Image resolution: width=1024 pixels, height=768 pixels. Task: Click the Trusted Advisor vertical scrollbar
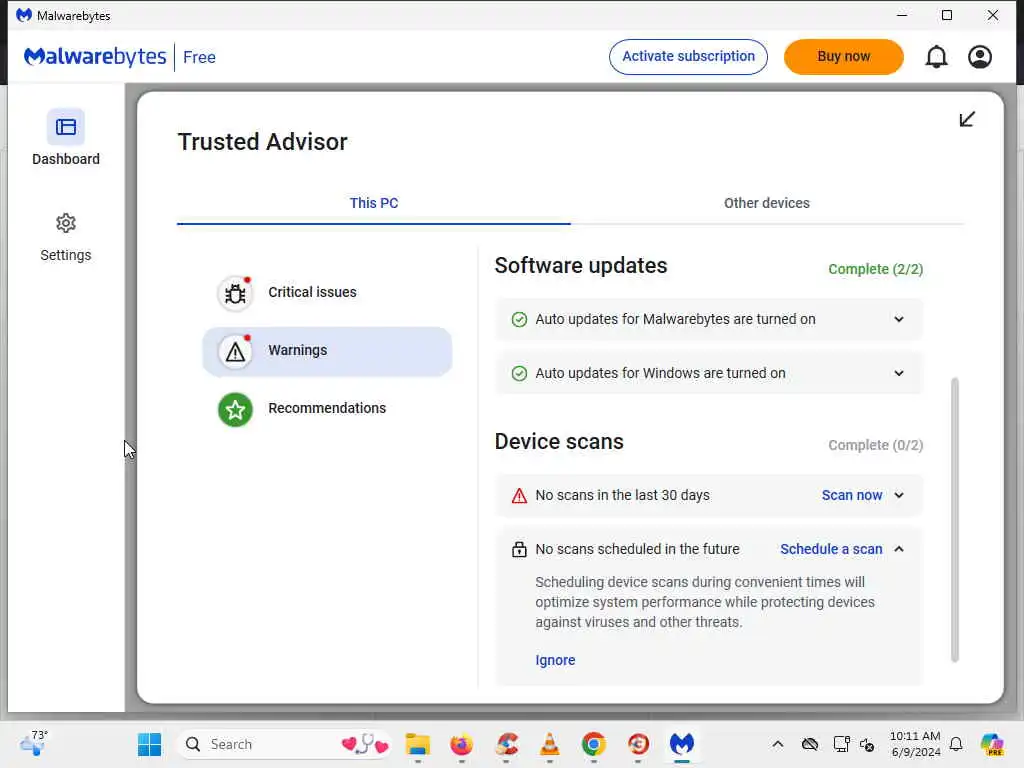(x=954, y=520)
